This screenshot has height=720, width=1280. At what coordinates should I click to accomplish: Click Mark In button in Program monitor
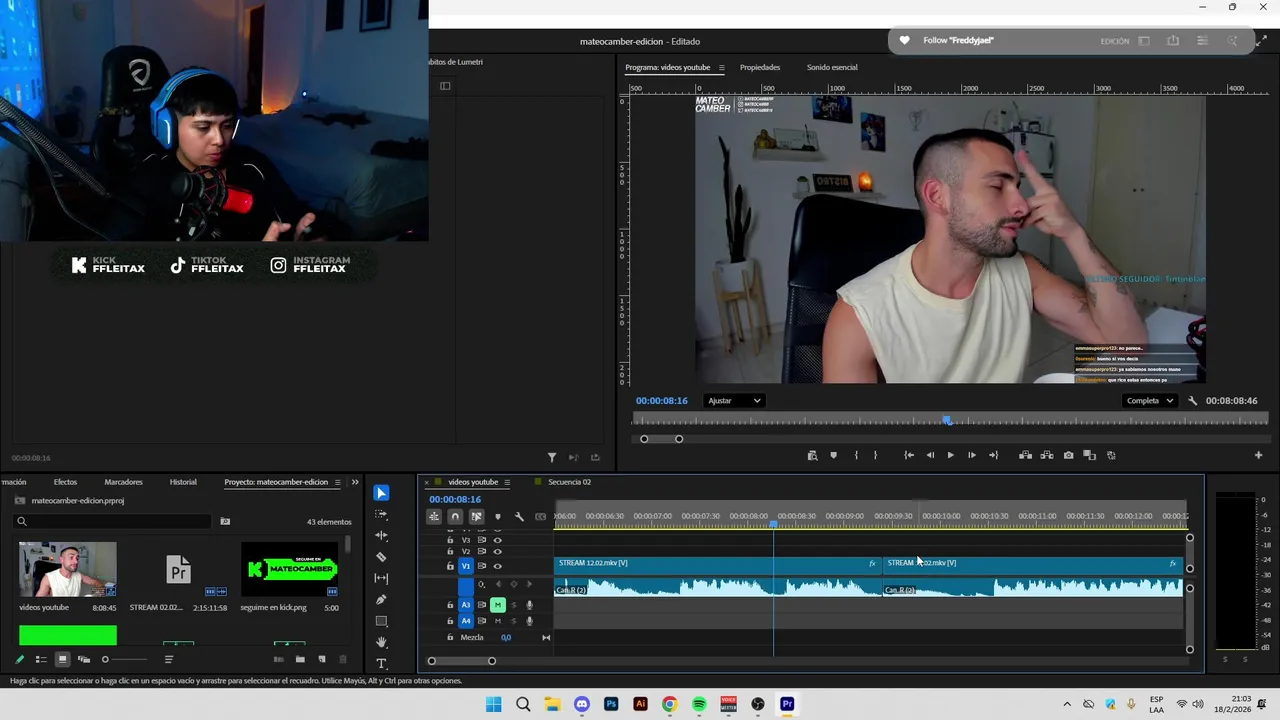point(855,456)
